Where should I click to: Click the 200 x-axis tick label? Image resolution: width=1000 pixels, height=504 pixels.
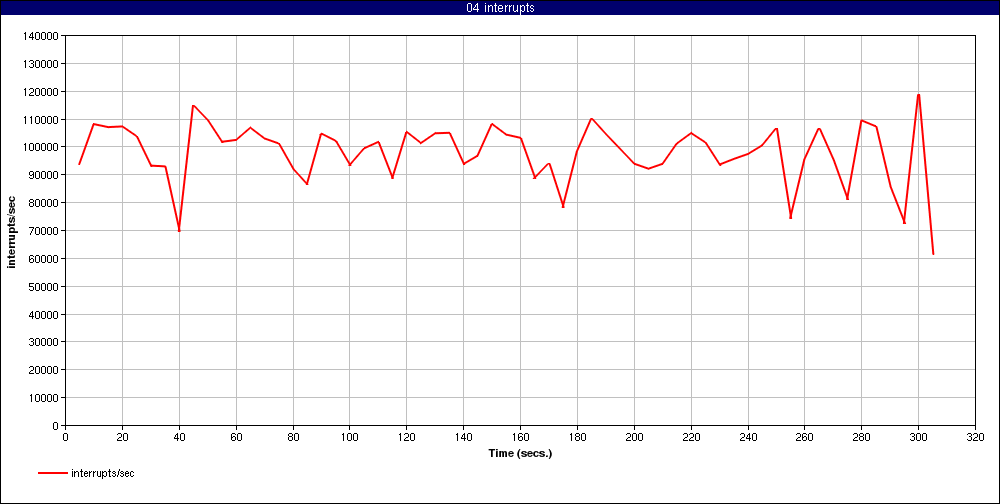point(634,438)
